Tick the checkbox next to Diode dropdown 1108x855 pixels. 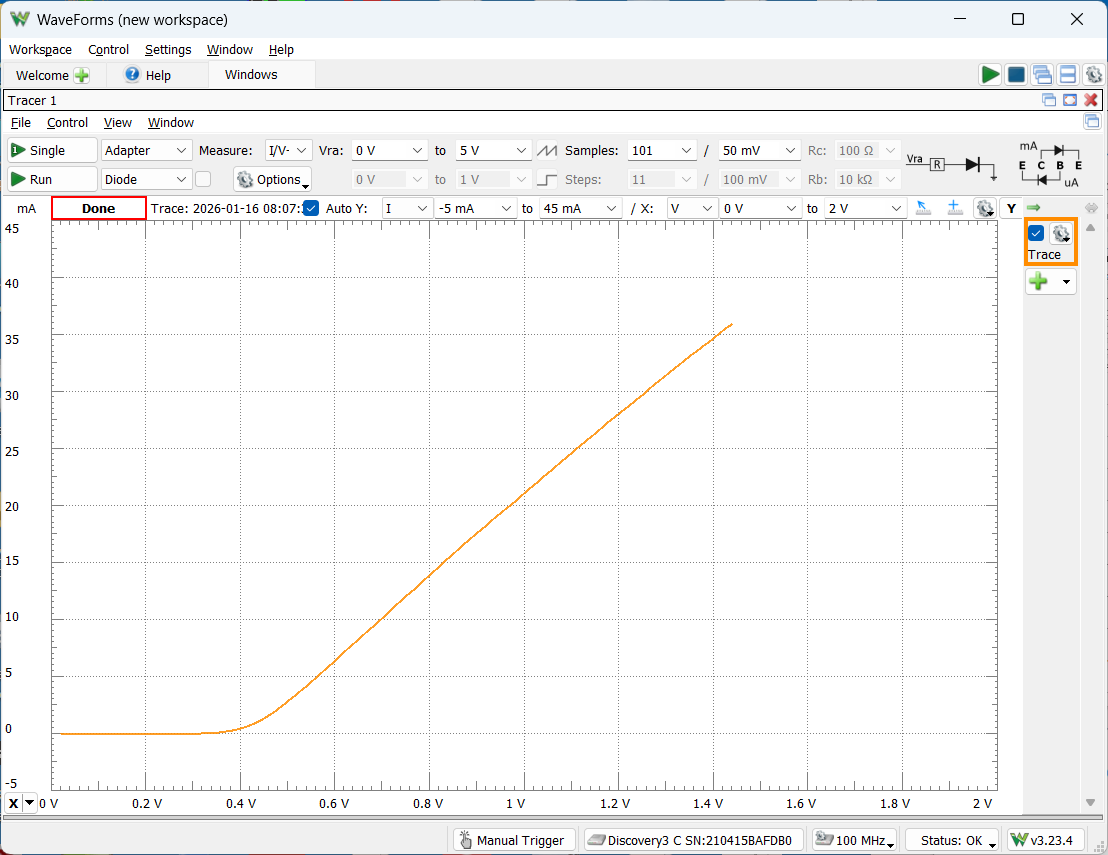point(203,179)
